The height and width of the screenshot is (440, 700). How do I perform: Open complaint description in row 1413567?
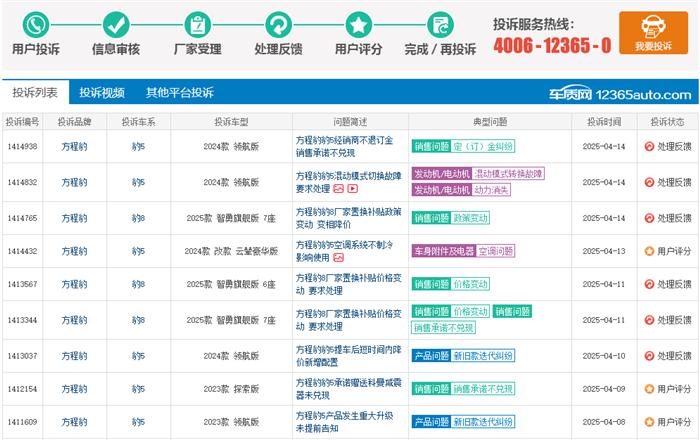coord(348,284)
